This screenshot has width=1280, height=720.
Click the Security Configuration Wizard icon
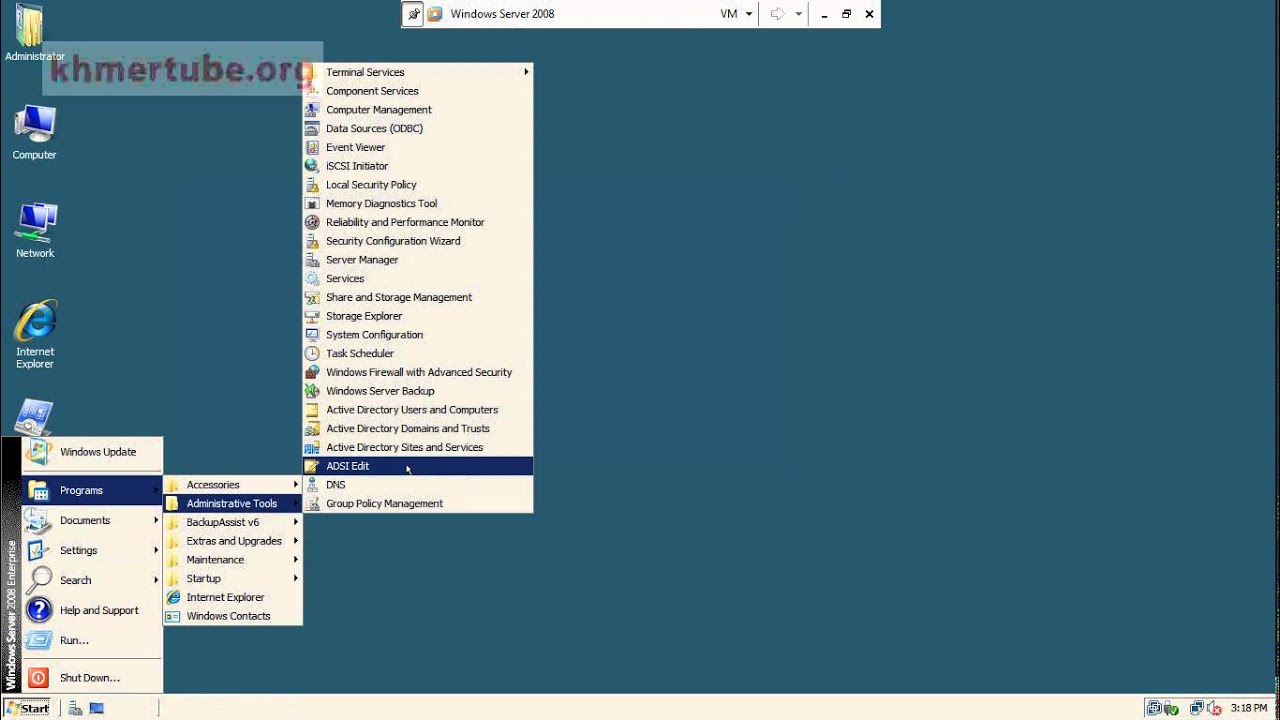click(x=312, y=241)
